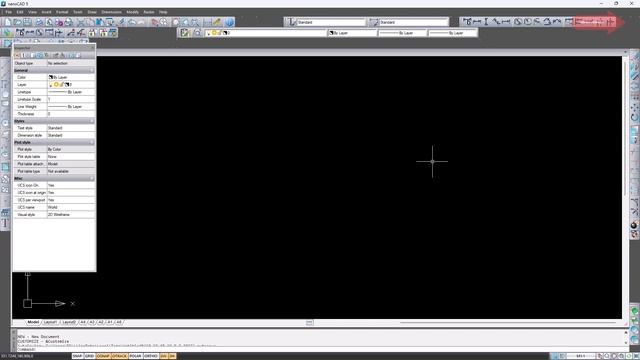Collapse the Misc section in properties

(92, 178)
